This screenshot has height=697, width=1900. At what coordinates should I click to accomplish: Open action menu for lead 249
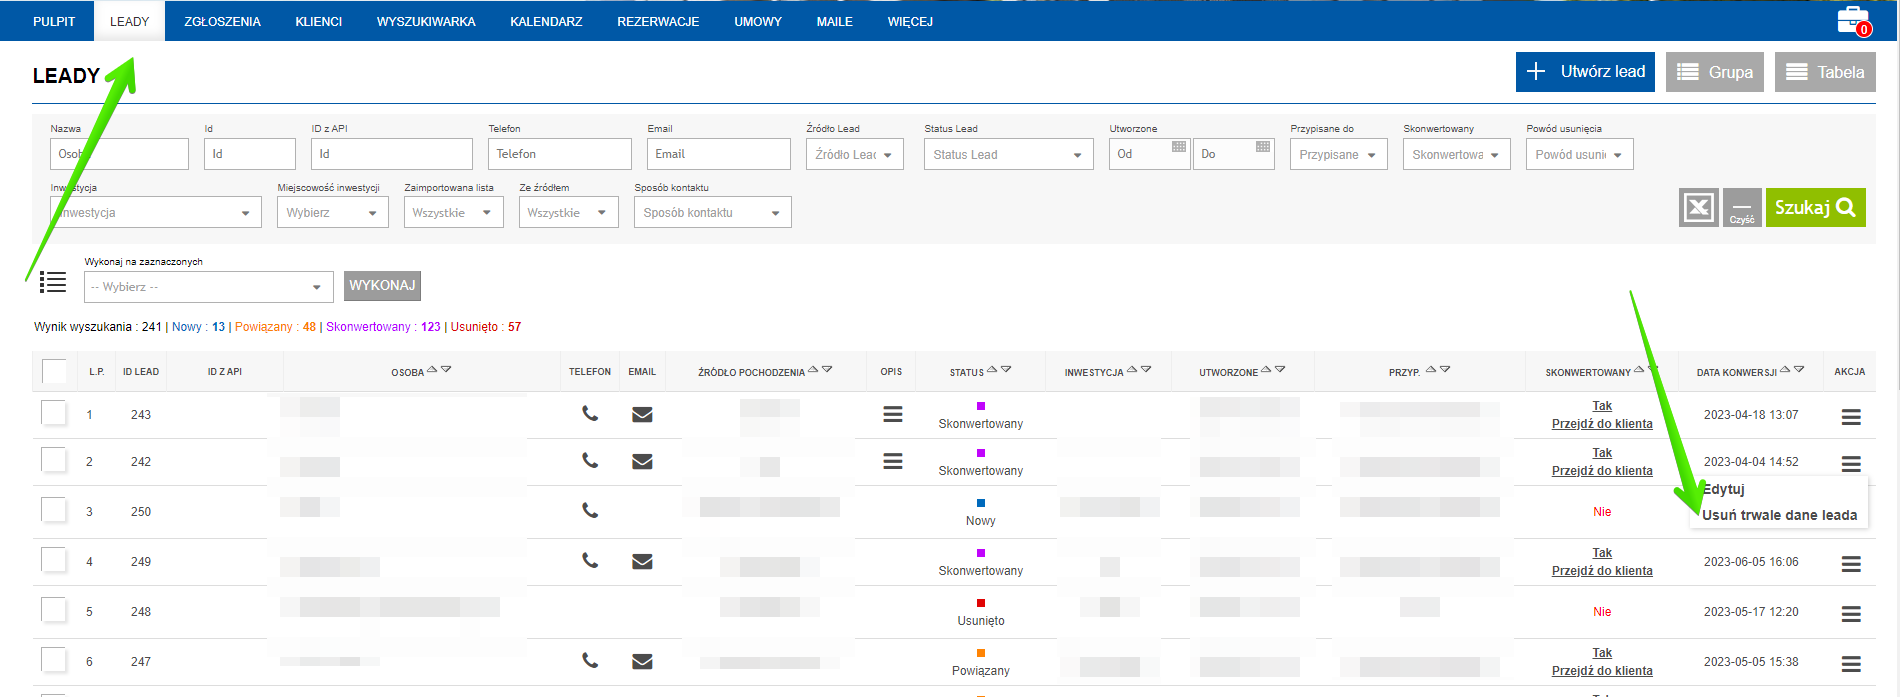click(x=1851, y=564)
